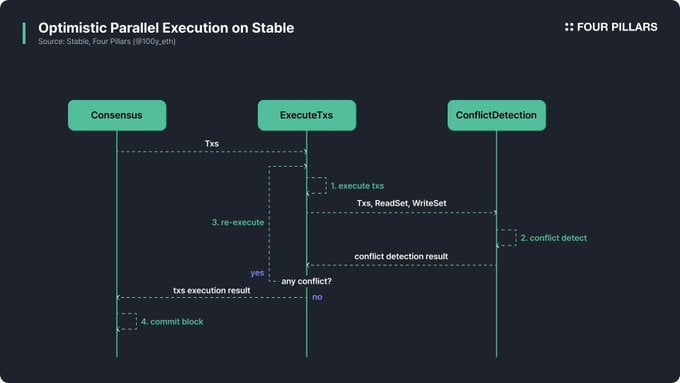
Task: Click the 'Txs' arrow label
Action: (x=212, y=144)
